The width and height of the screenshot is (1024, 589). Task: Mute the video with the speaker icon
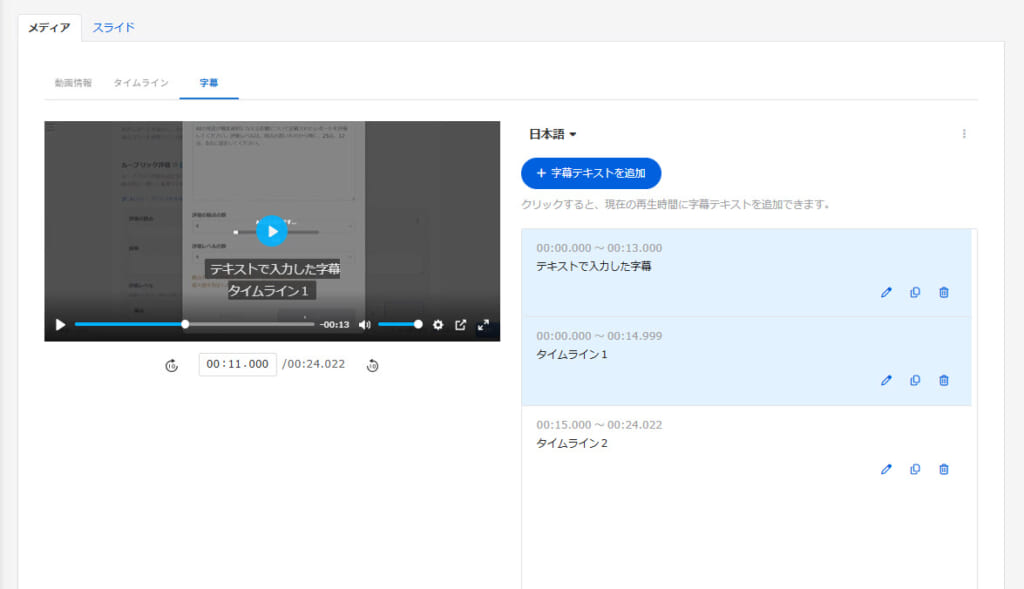(365, 325)
